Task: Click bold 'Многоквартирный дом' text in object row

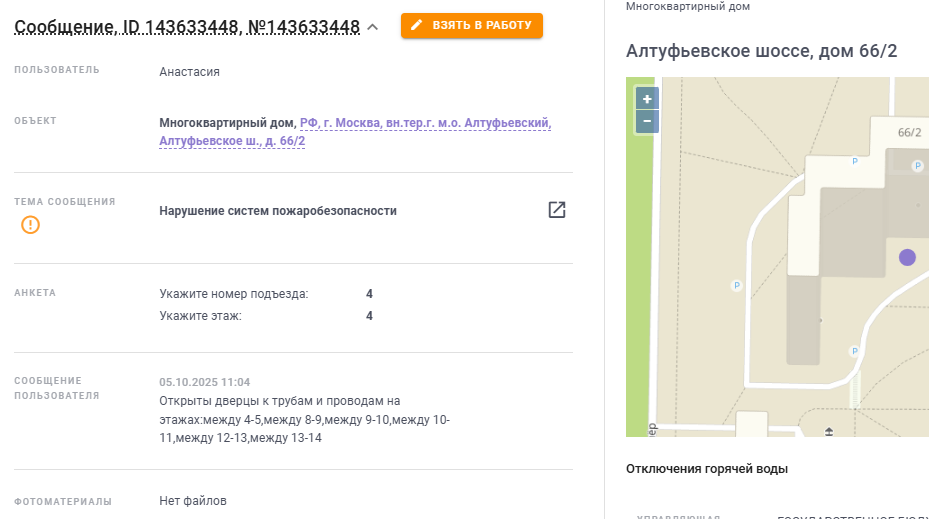Action: point(228,123)
